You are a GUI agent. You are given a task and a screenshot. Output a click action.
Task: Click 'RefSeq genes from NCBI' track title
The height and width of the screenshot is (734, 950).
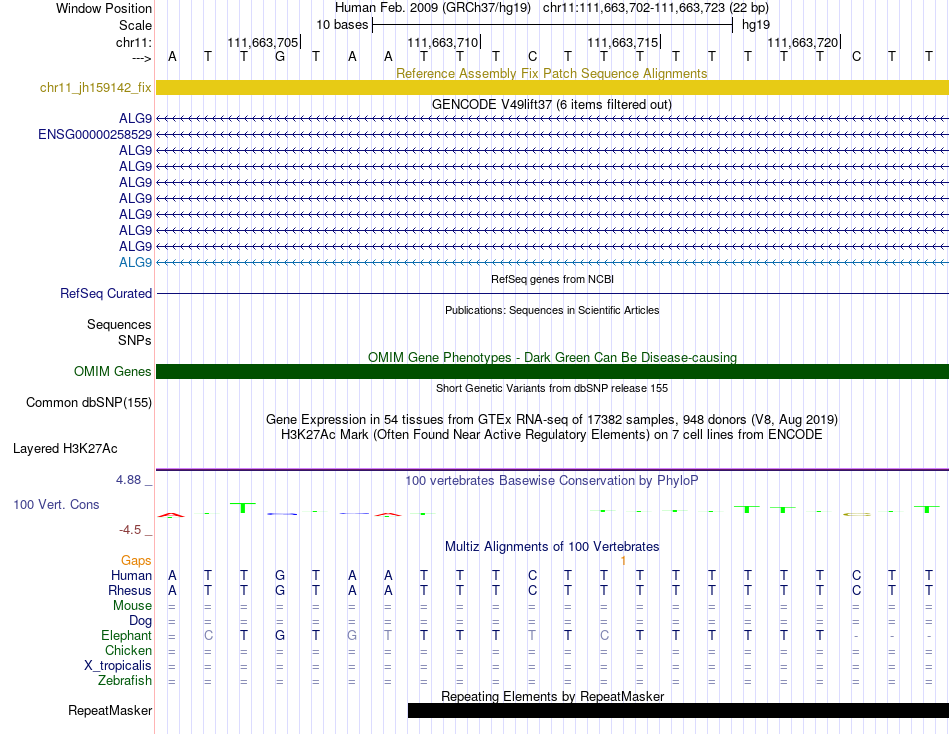(552, 279)
